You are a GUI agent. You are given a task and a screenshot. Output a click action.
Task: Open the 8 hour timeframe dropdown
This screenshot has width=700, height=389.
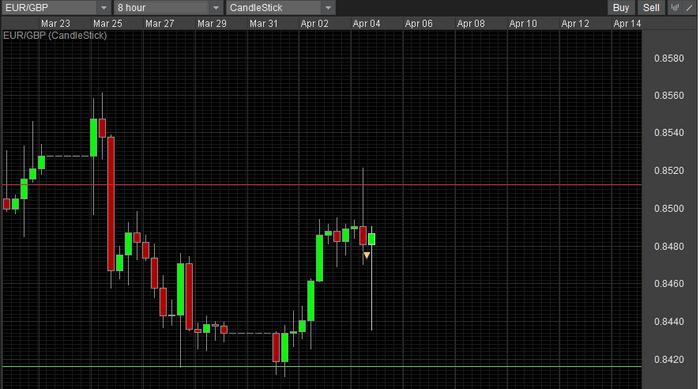point(168,8)
